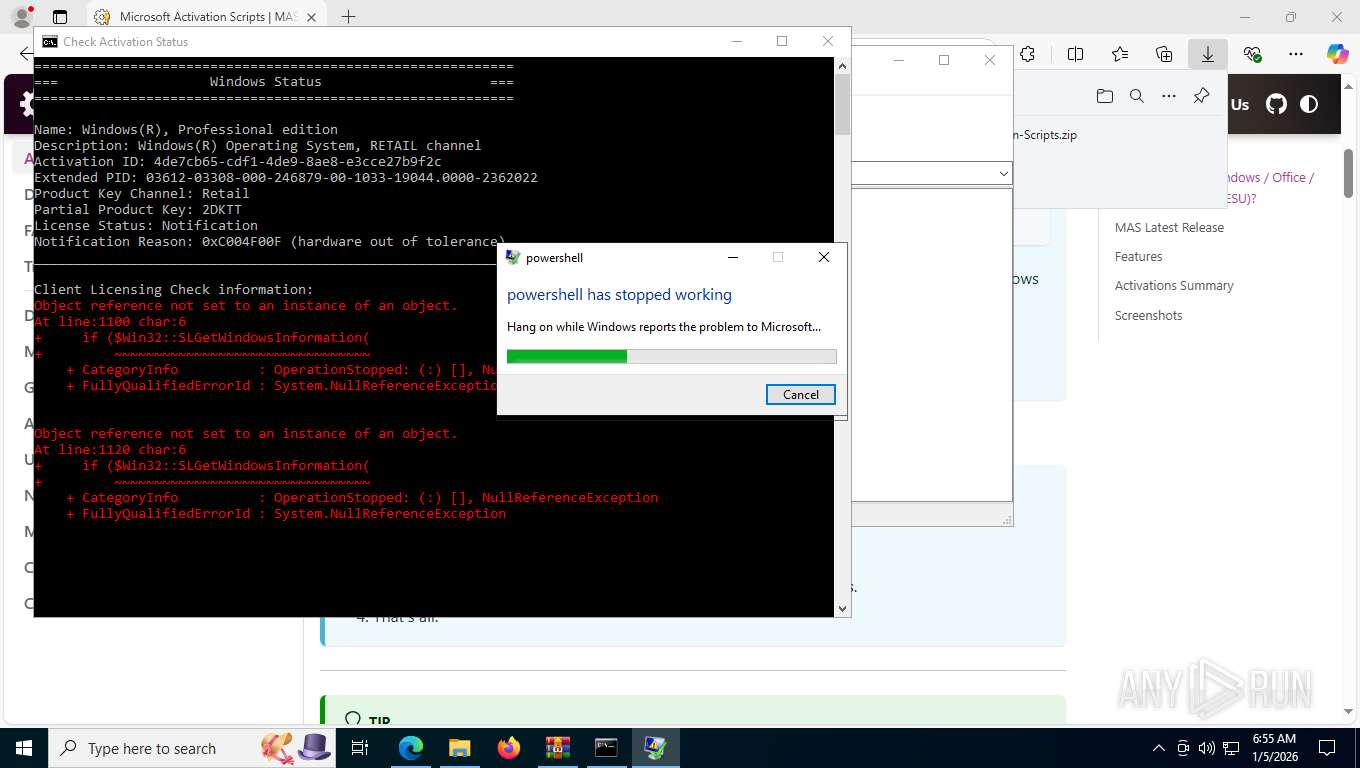The width and height of the screenshot is (1360, 768).
Task: Click Edge Downloads arrow icon
Action: 1208,54
